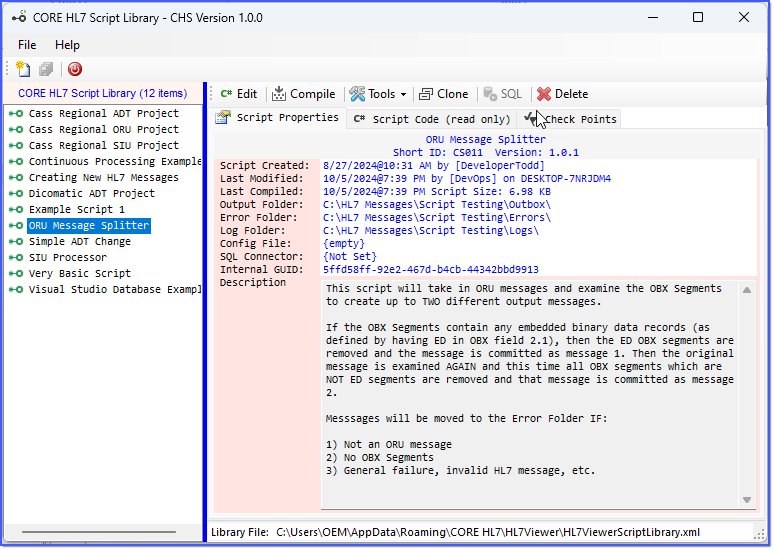Click inside the Description text box

531,395
